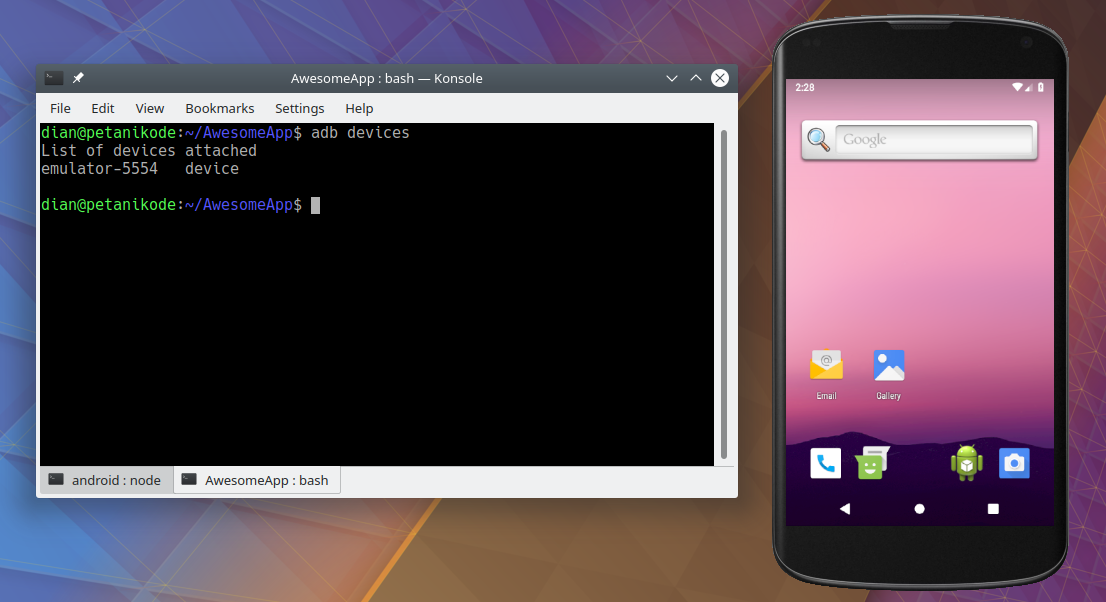Select the AwesomeApp : bash tab
Screen dimensions: 1106x602
(257, 481)
